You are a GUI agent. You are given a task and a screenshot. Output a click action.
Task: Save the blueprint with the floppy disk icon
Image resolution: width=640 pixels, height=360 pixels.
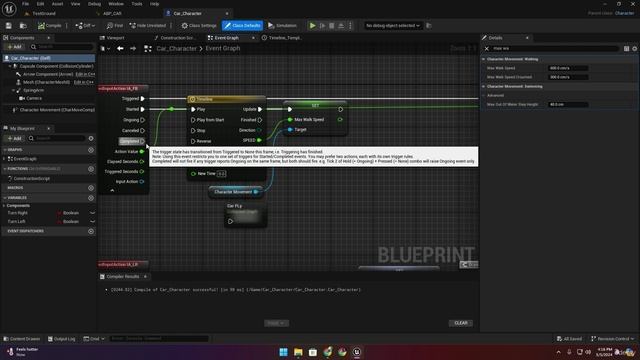click(x=9, y=26)
